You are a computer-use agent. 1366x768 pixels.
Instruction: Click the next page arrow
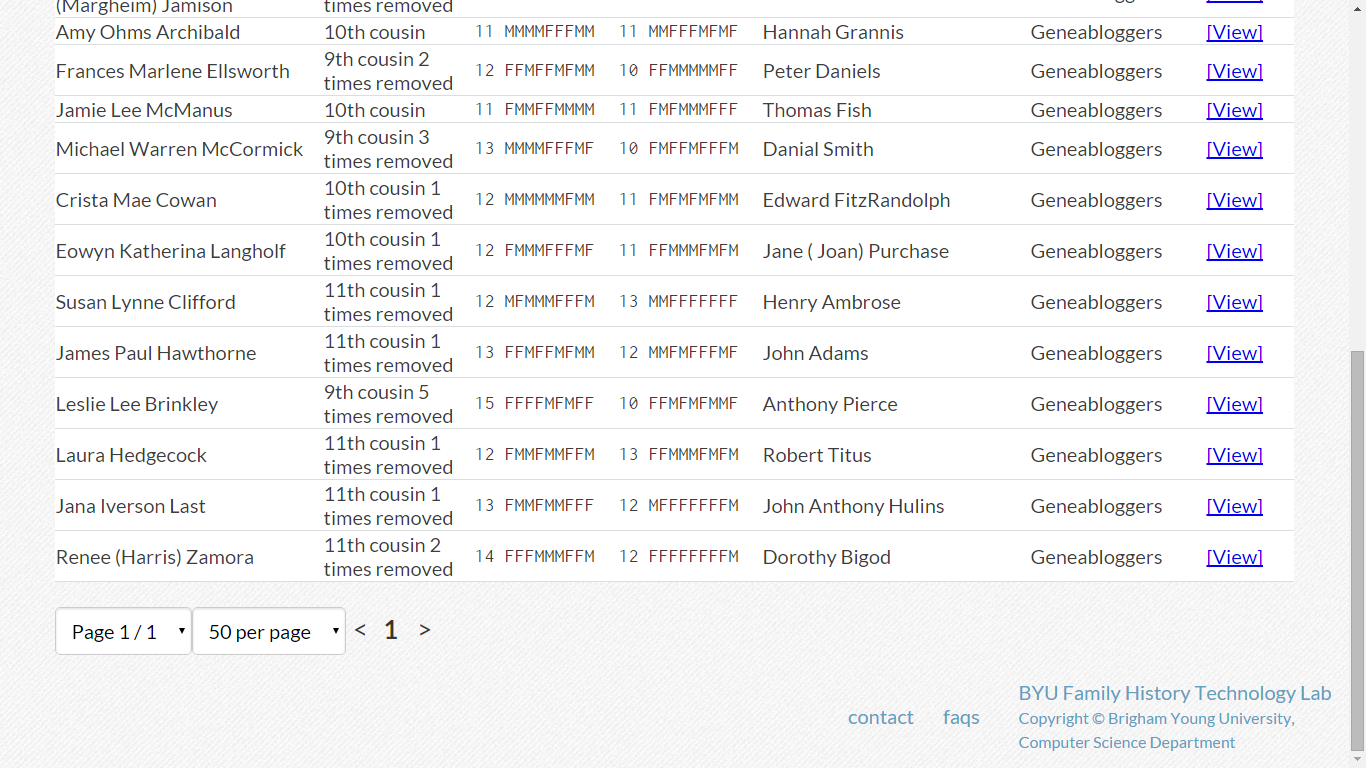click(424, 630)
